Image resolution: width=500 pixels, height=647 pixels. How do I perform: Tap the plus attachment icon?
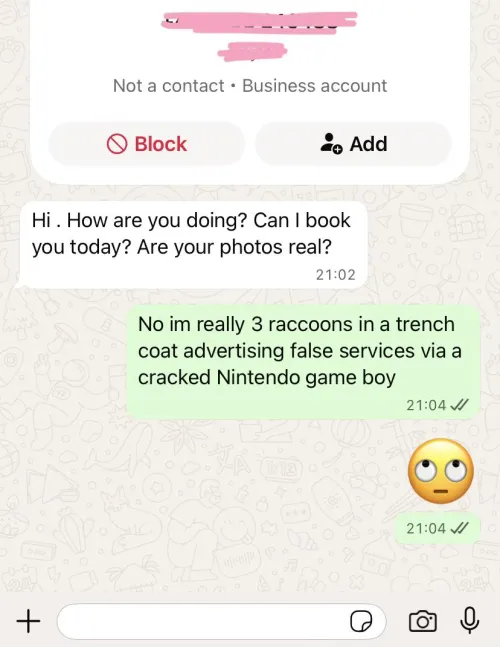28,621
